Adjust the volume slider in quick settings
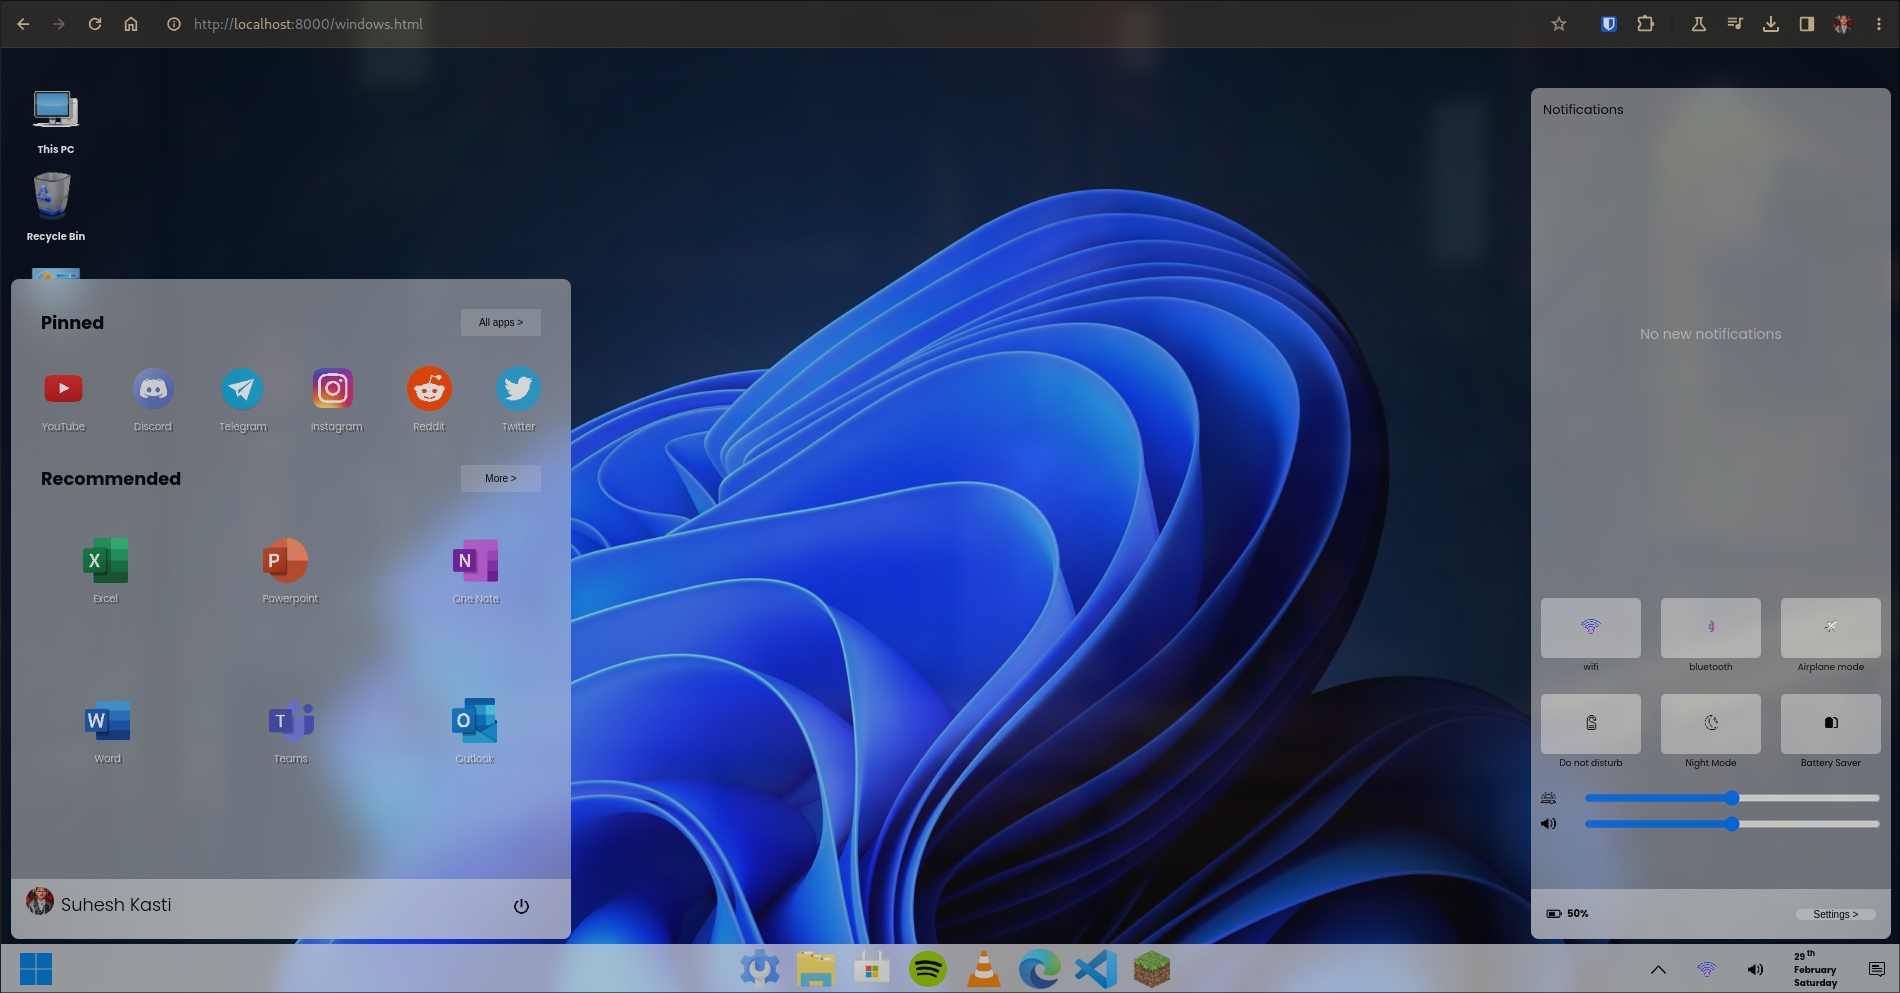Screen dimensions: 1900x993 point(1732,823)
